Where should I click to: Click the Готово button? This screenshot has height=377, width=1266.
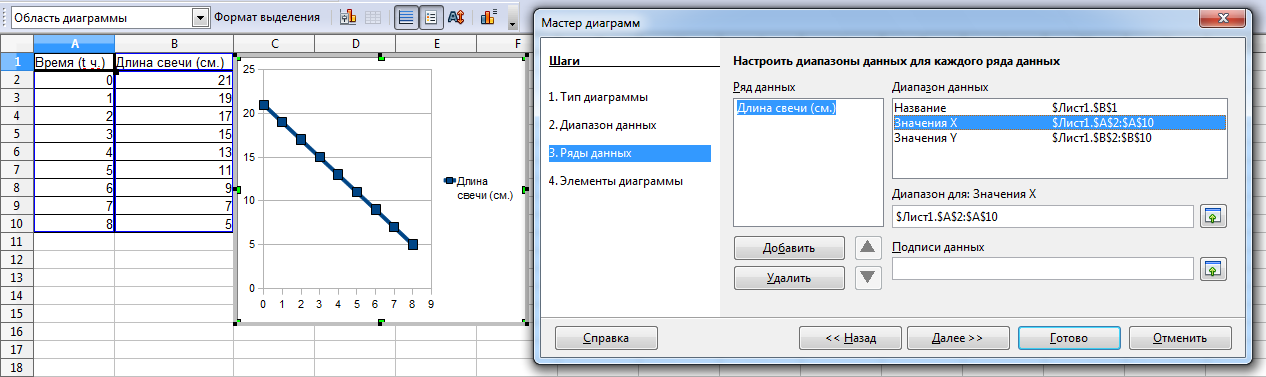[1070, 338]
